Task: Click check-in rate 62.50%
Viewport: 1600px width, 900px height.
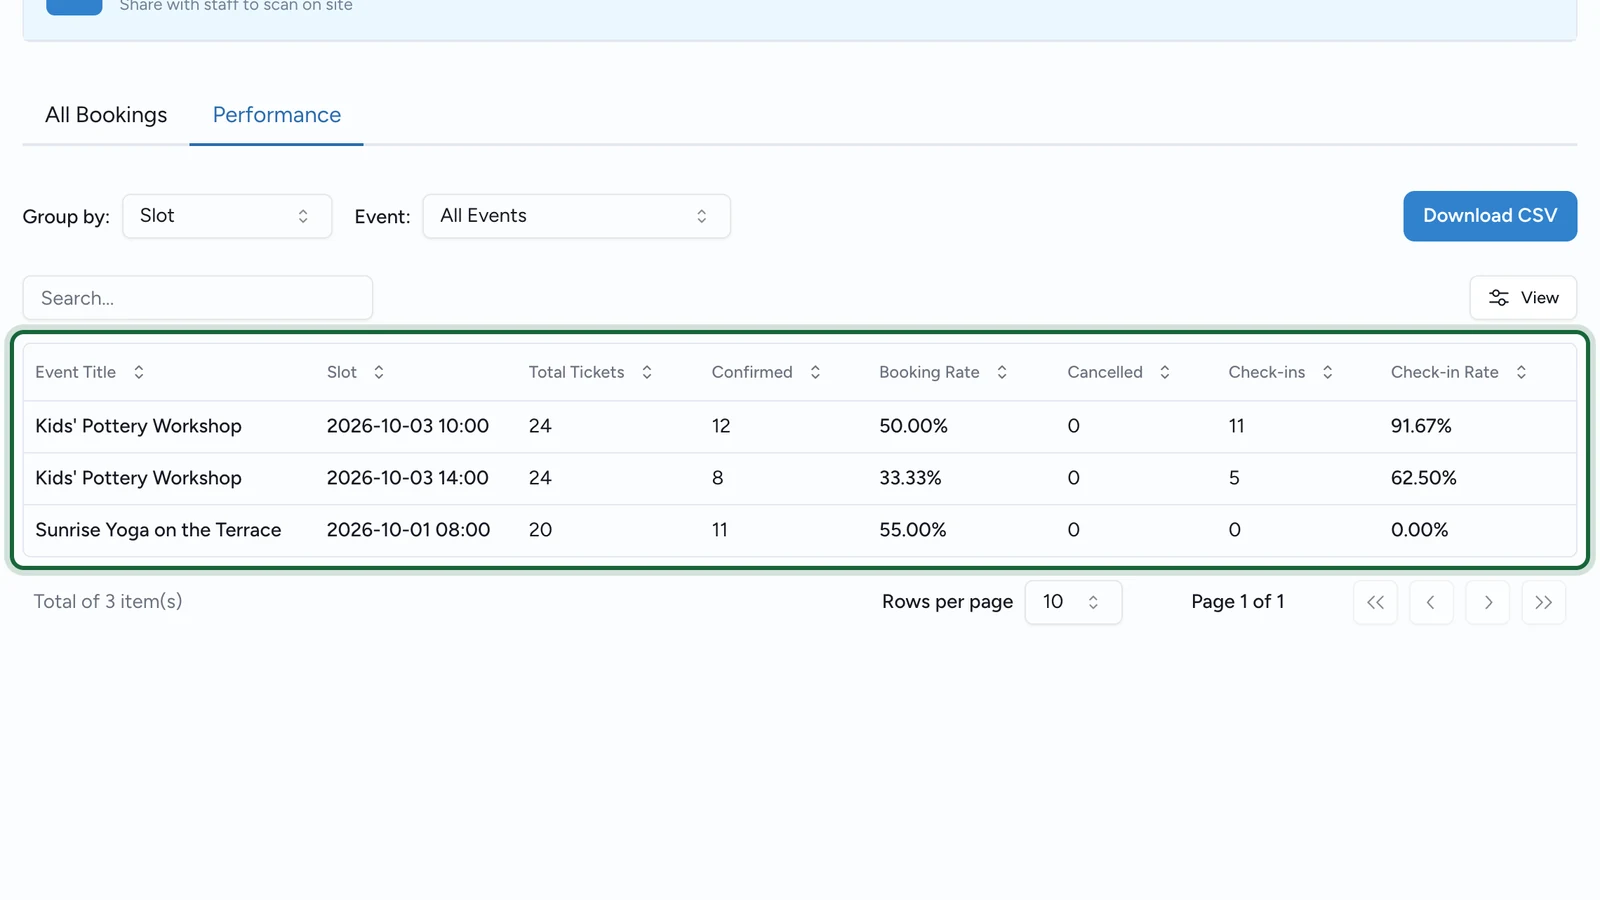Action: tap(1424, 478)
